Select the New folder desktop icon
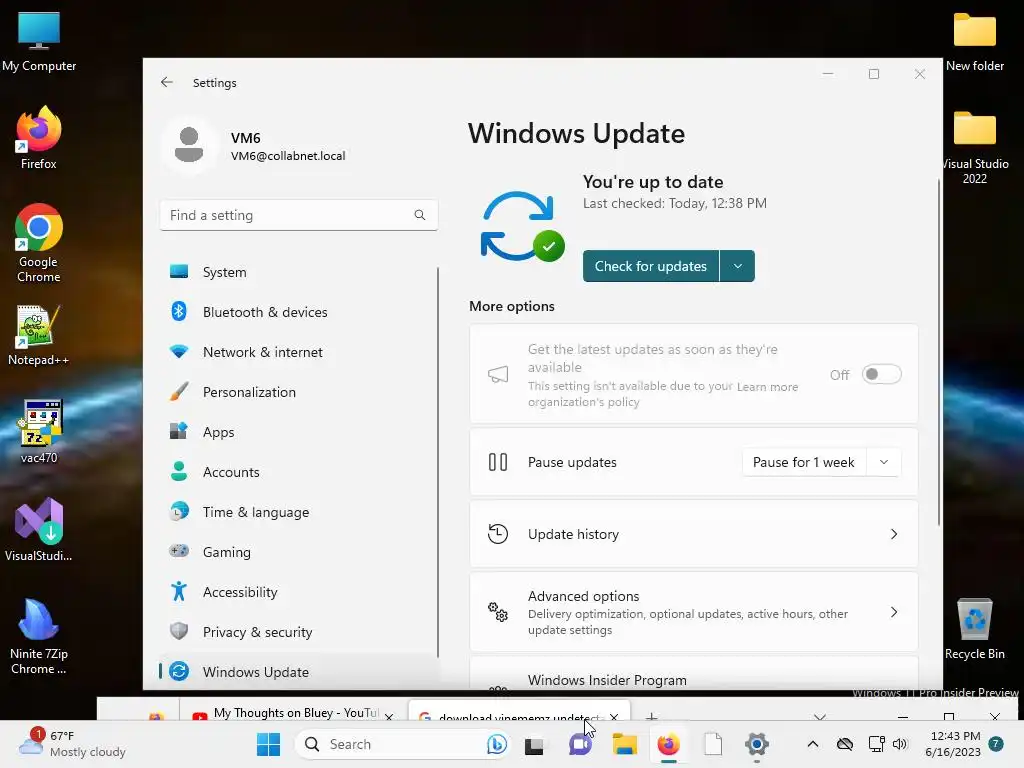Screen dimensions: 1024x768 [974, 42]
